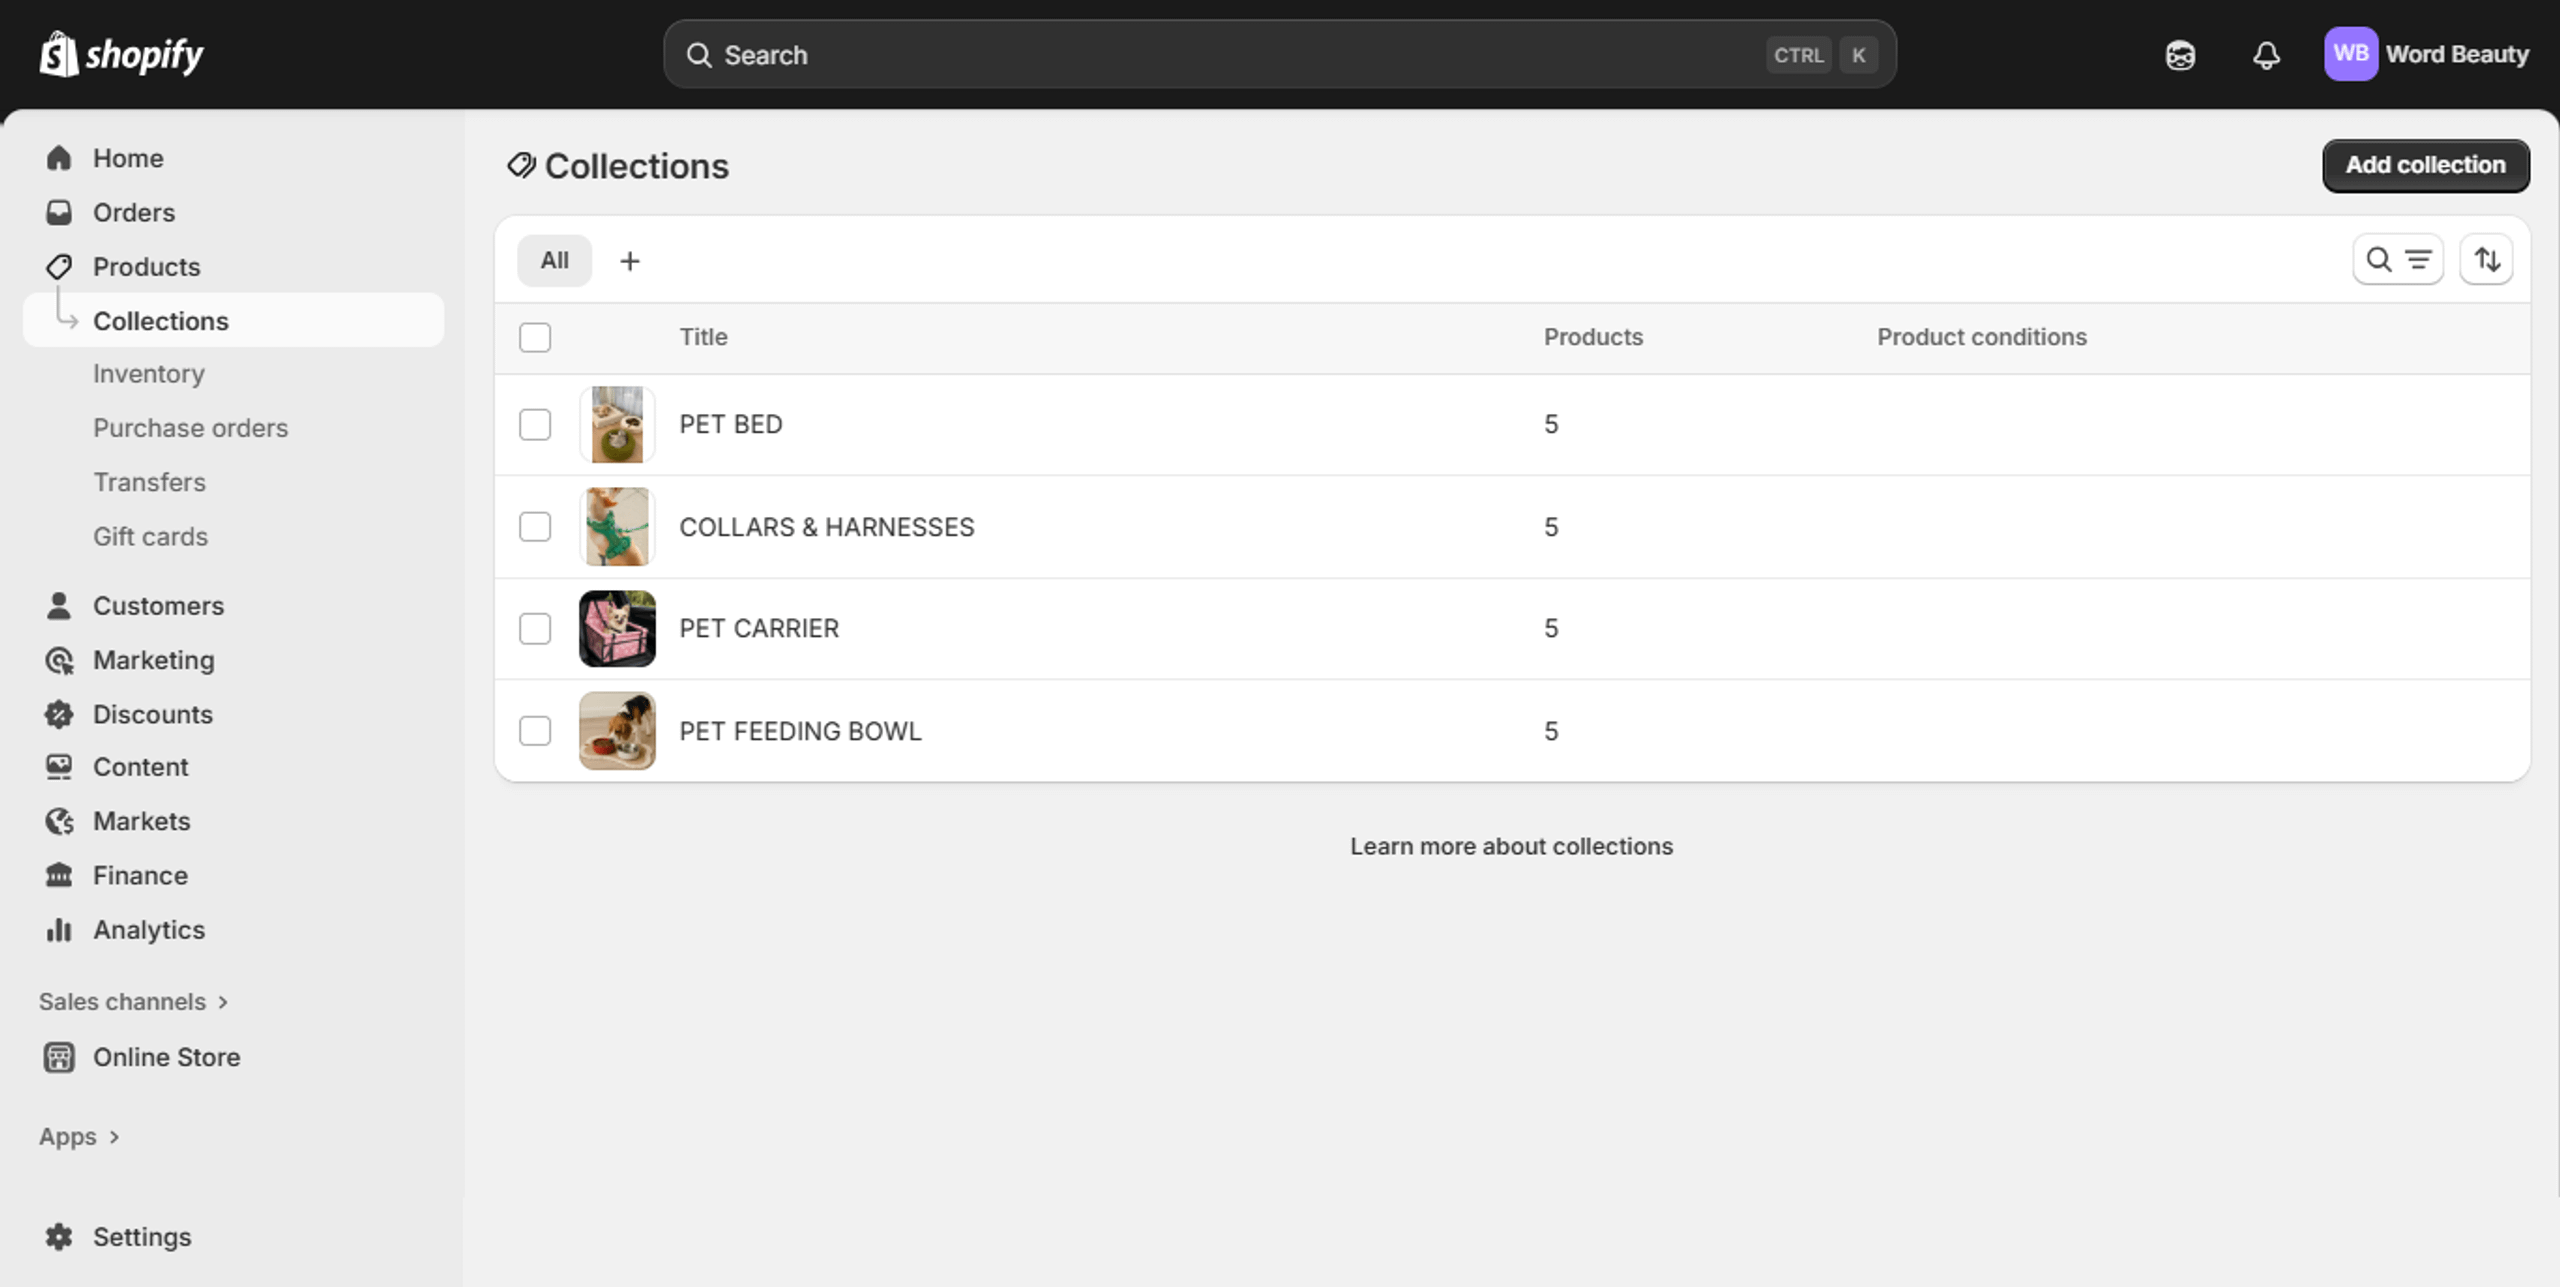
Task: Click the Products tag icon
Action: pyautogui.click(x=59, y=266)
